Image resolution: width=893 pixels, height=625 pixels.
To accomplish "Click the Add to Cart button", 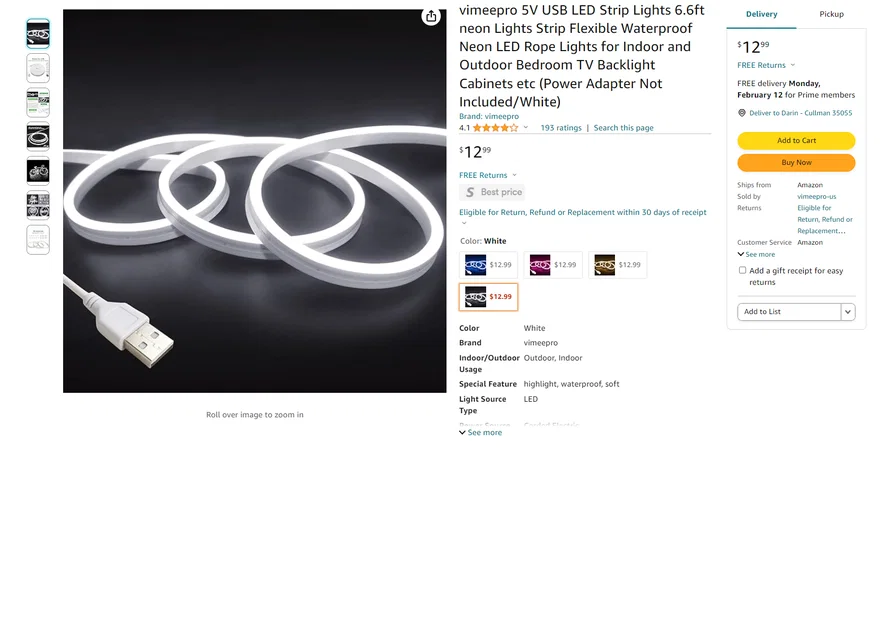I will tap(796, 140).
